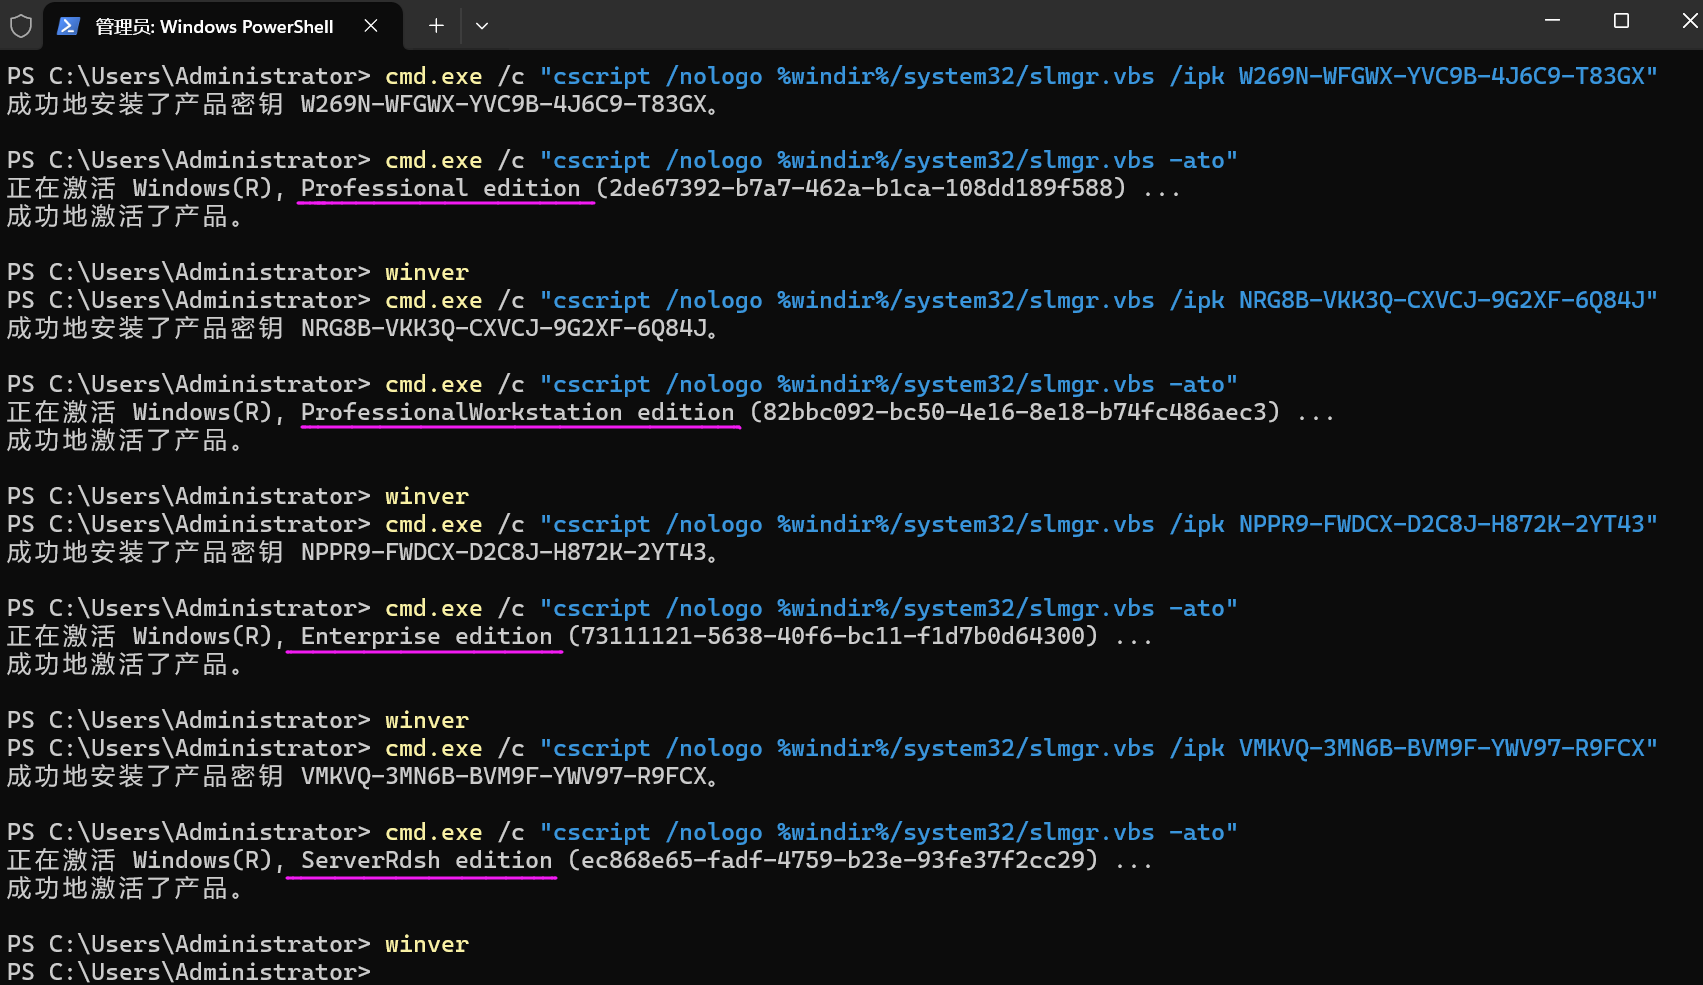Click the underlined "ServerRdsh edition" text
Image resolution: width=1703 pixels, height=985 pixels.
coord(426,860)
